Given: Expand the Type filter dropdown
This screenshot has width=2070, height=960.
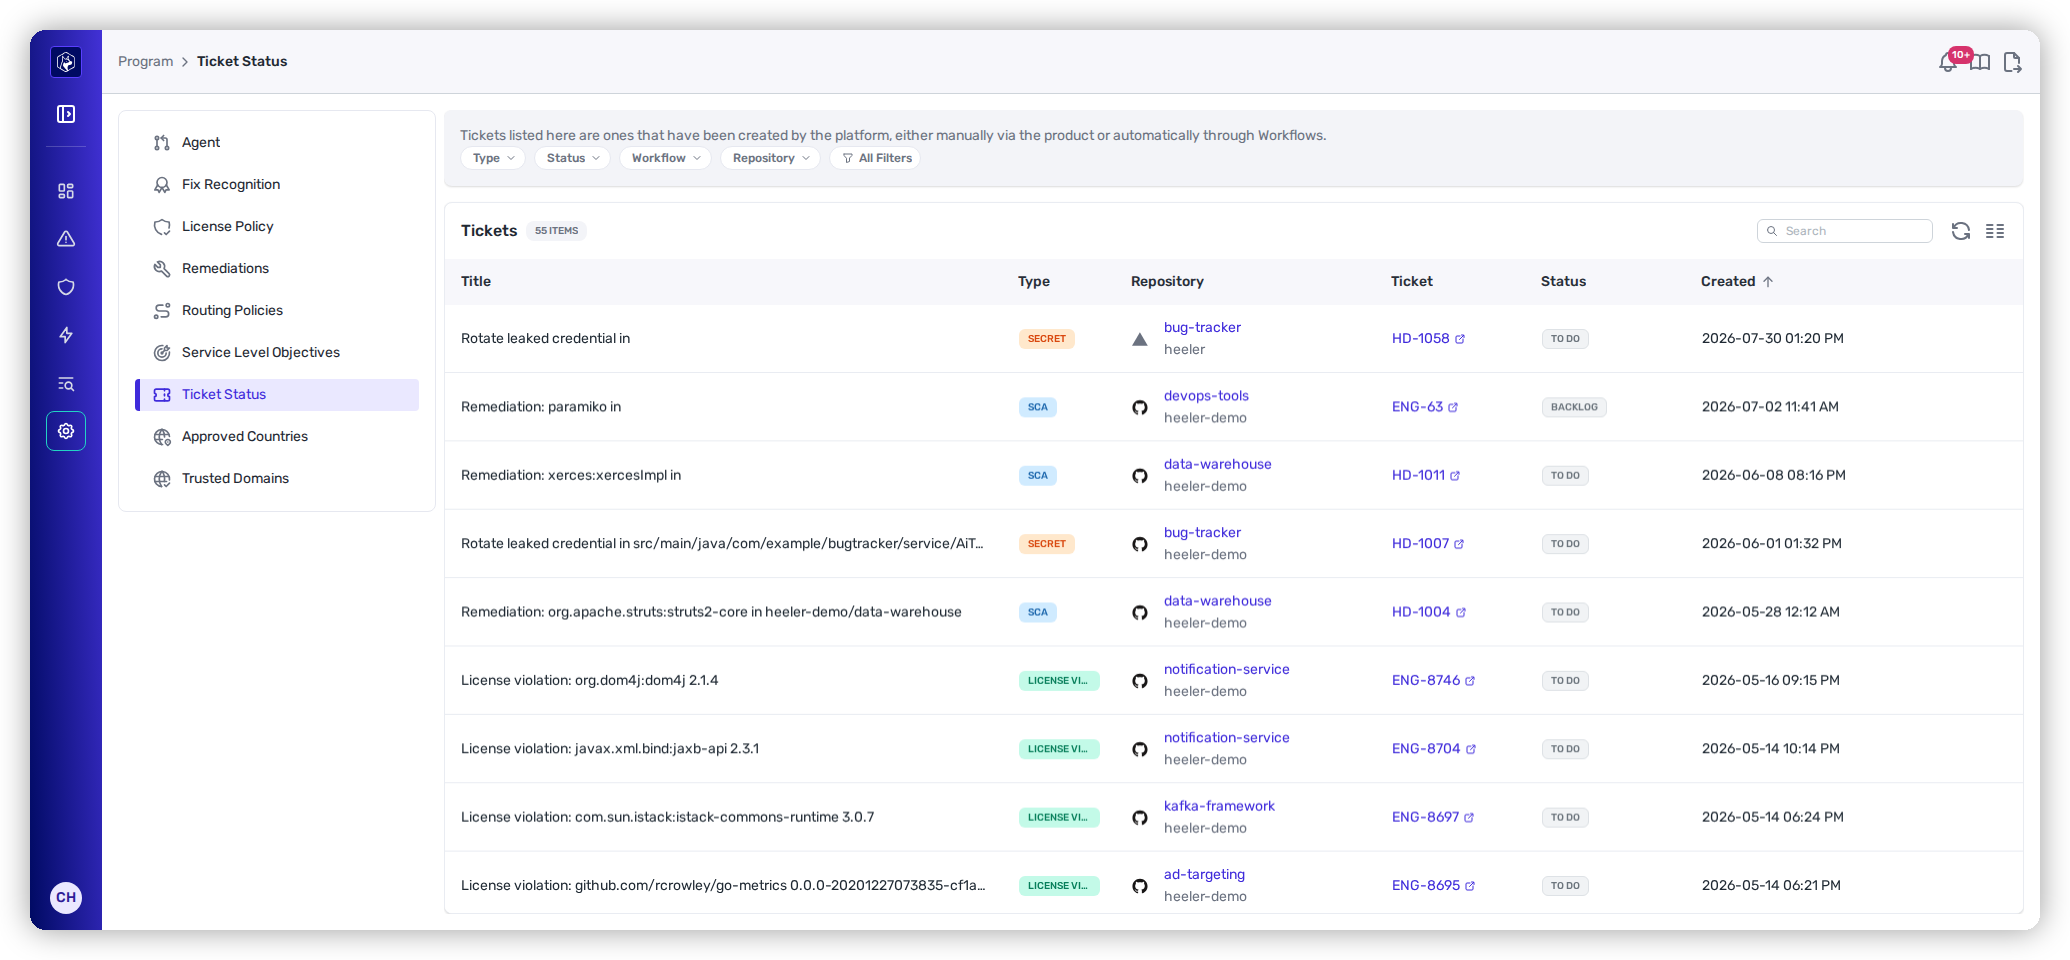Looking at the screenshot, I should 493,158.
